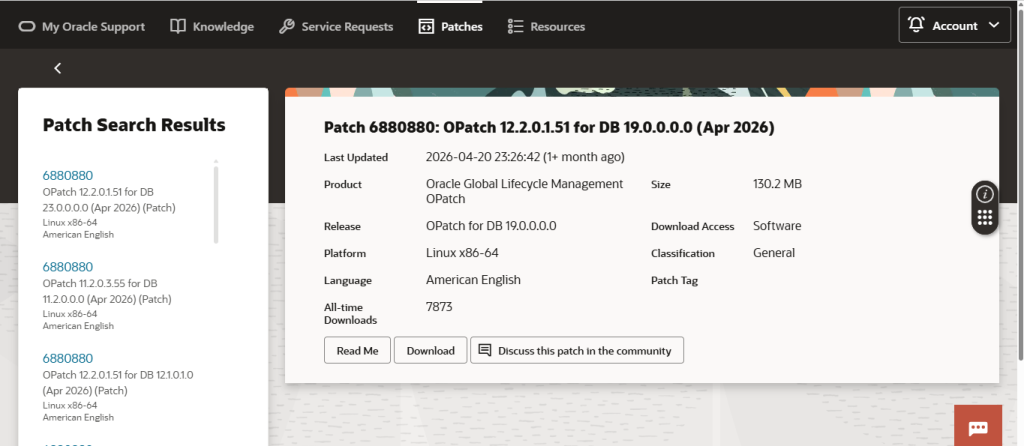Click the Knowledge book icon

tap(178, 26)
